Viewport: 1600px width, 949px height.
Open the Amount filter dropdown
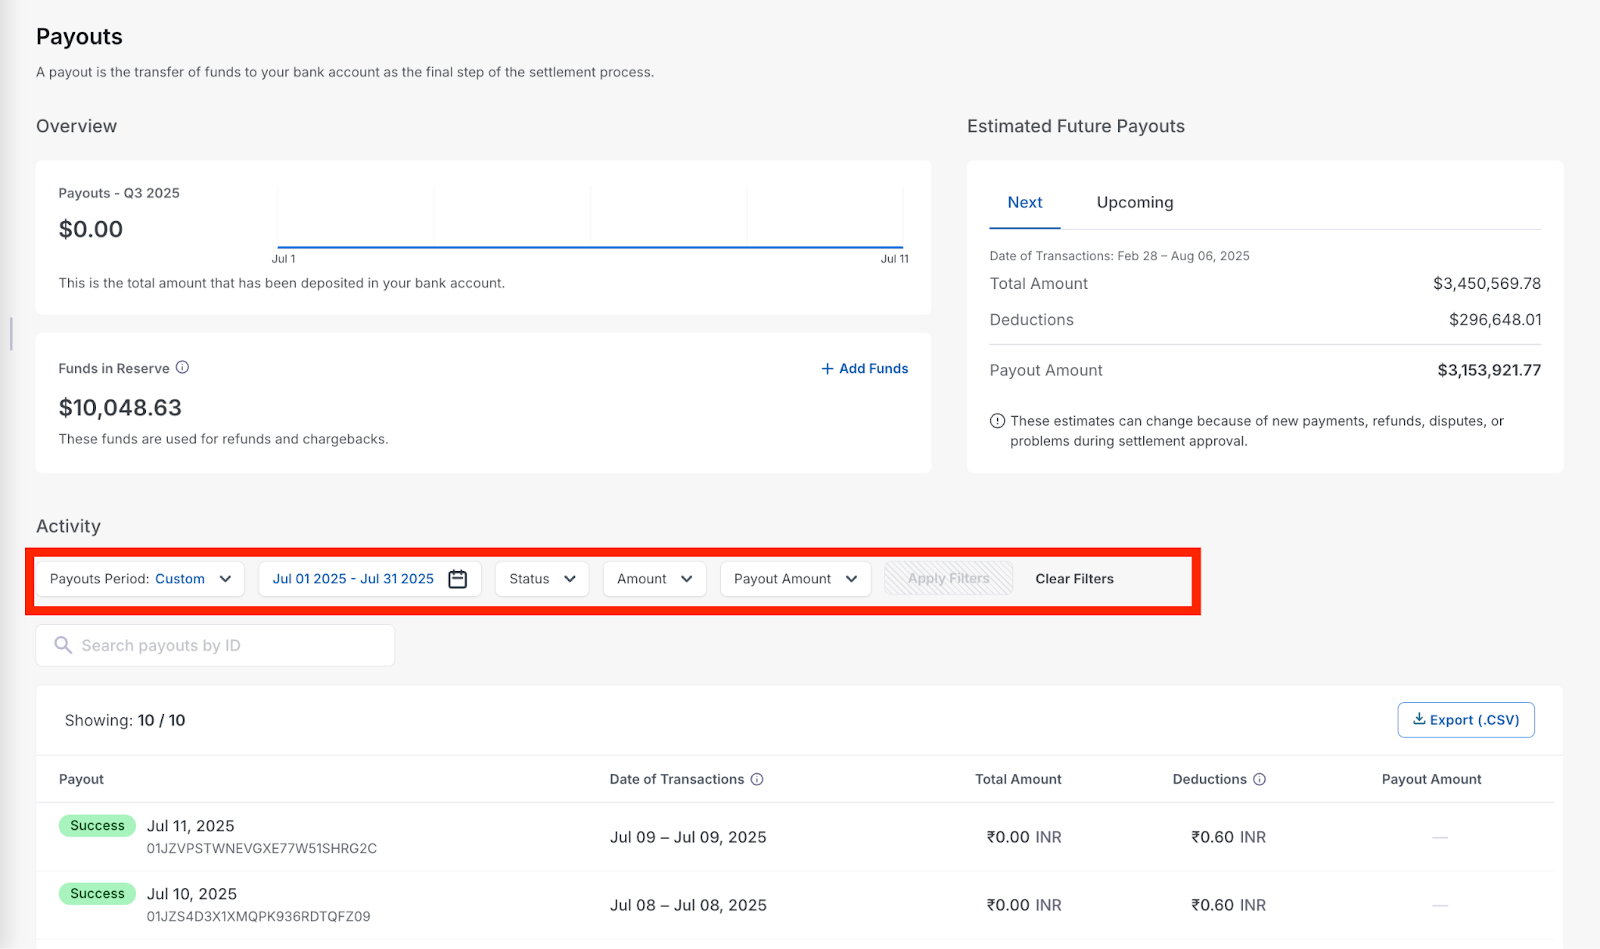[x=655, y=579]
